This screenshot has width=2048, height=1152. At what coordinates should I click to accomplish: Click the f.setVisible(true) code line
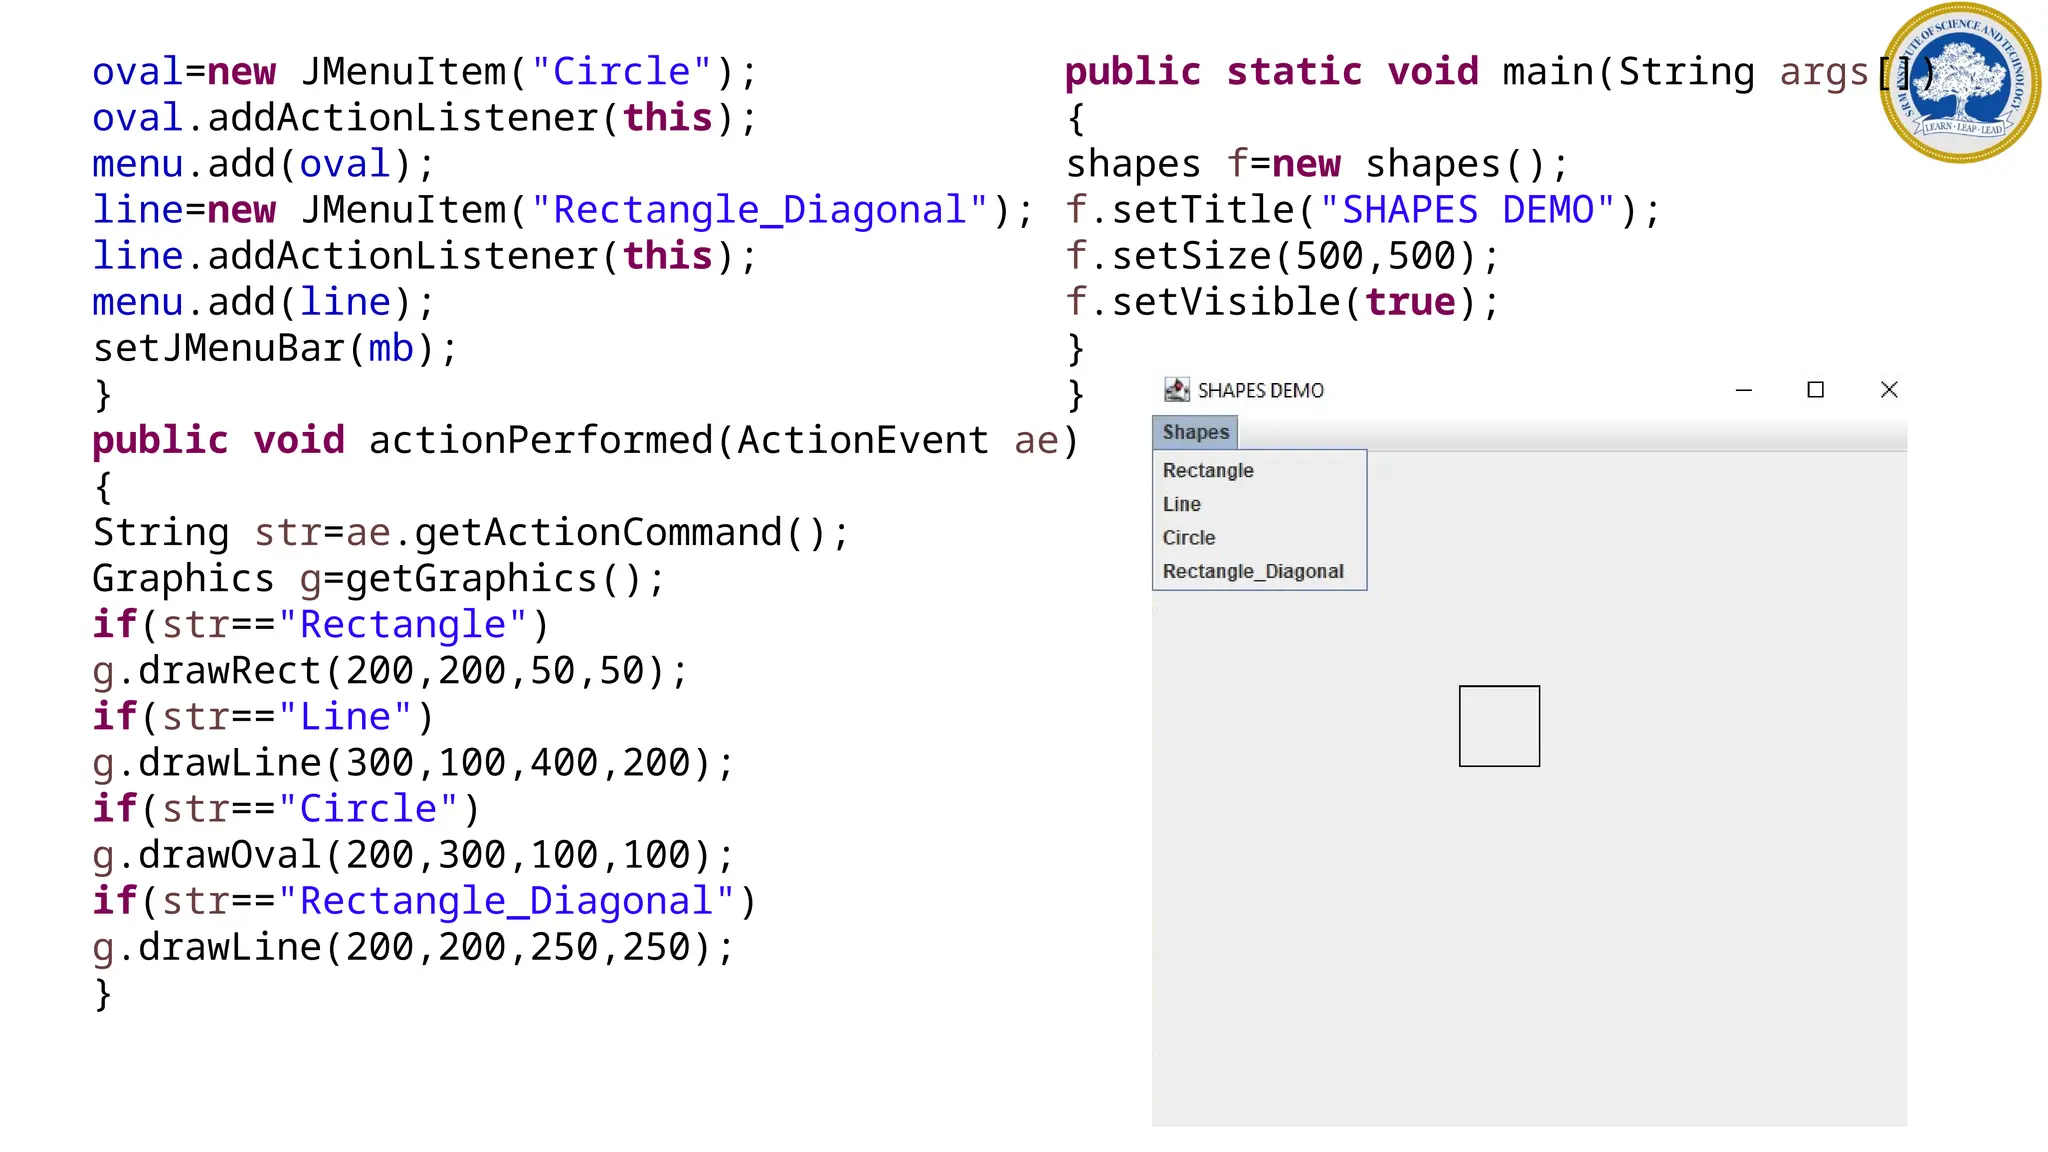(x=1282, y=303)
